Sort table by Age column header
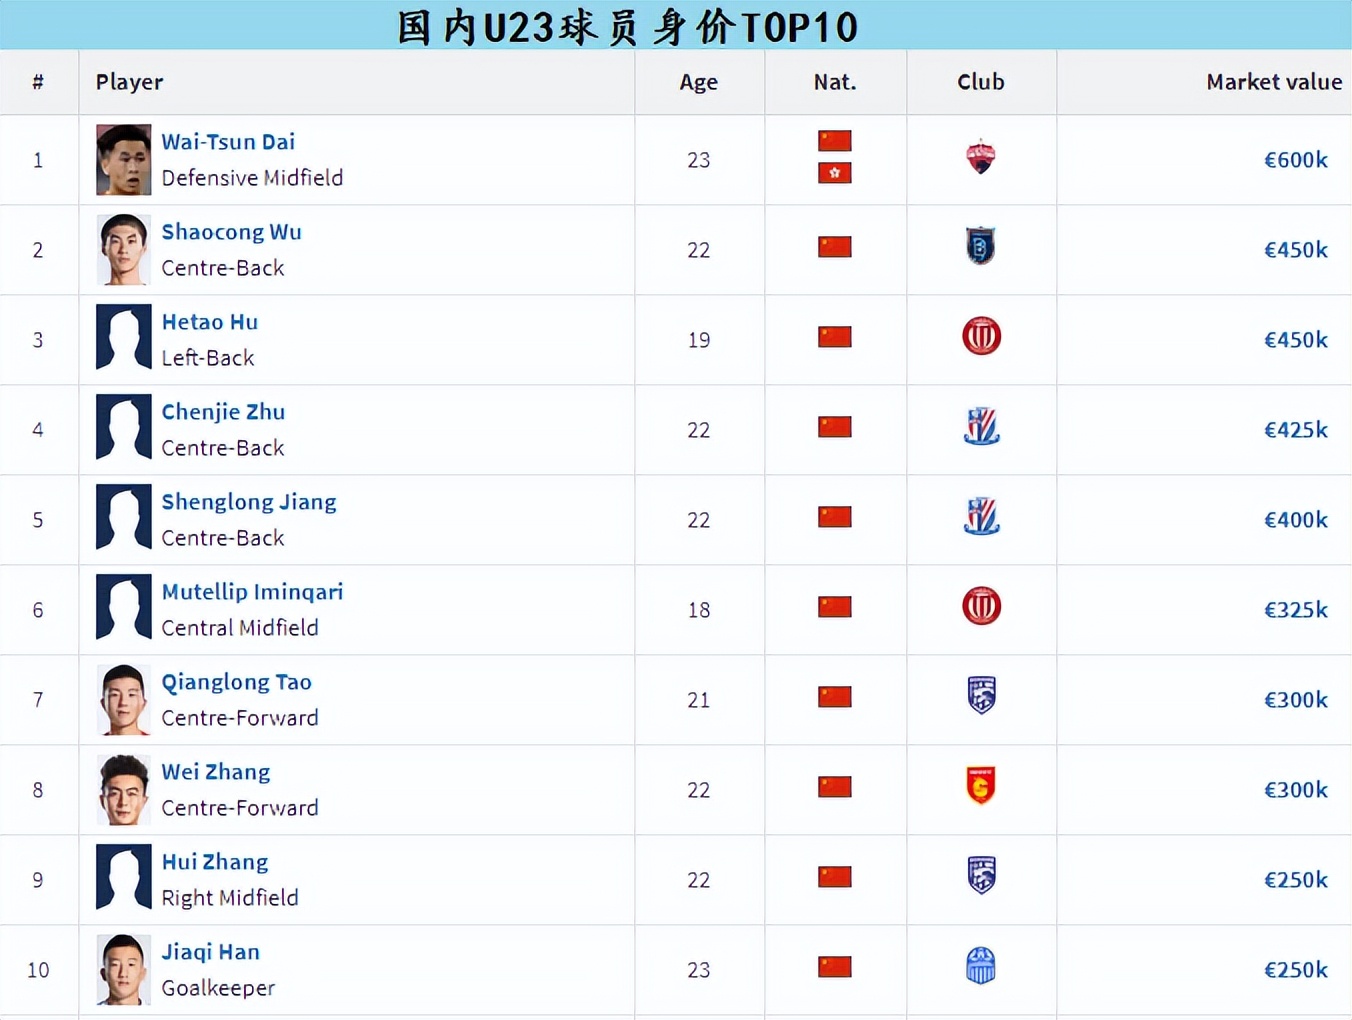 click(x=698, y=82)
